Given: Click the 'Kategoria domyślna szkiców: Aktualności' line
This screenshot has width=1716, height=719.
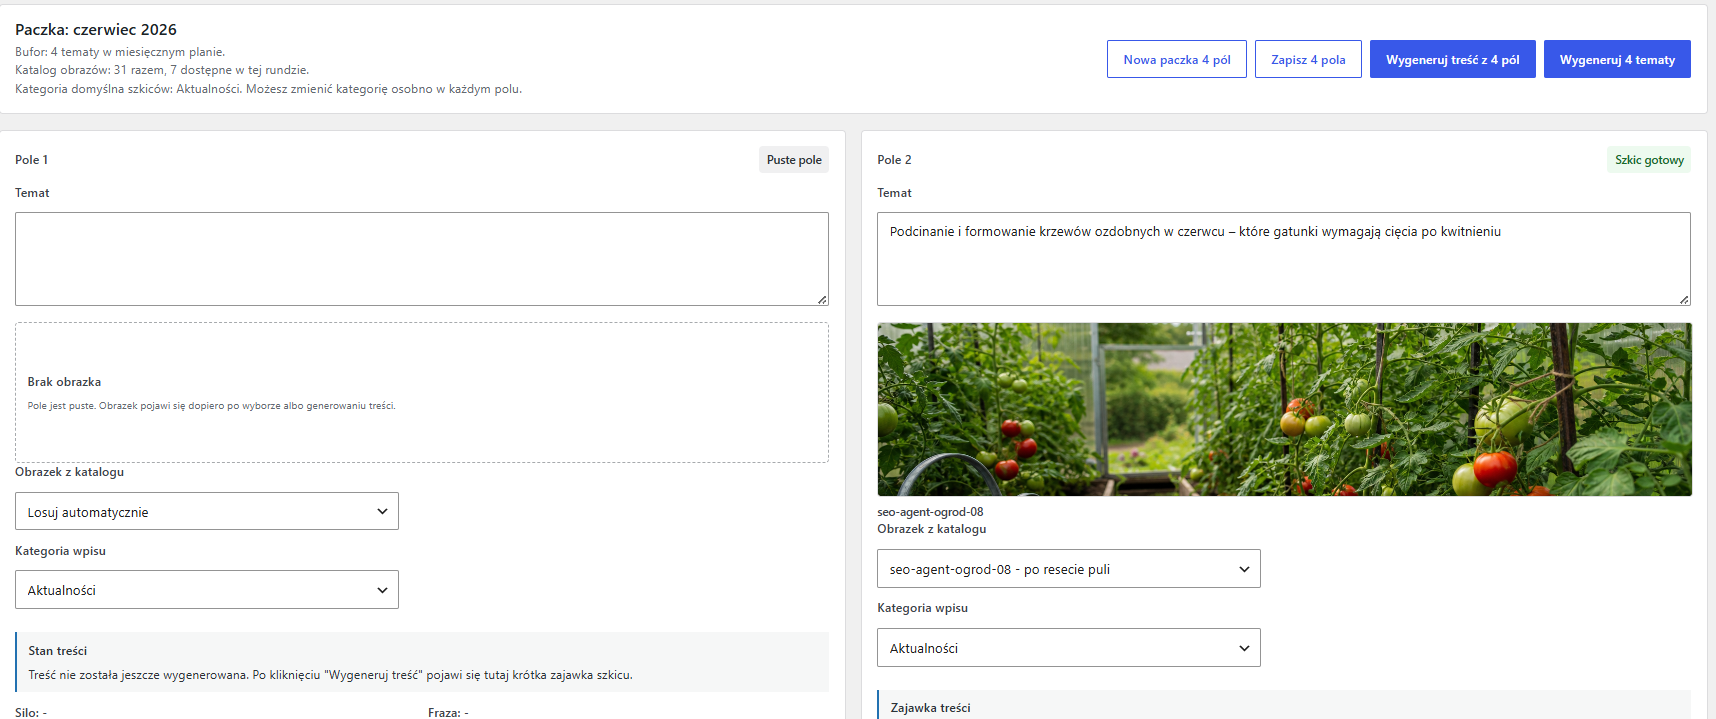Looking at the screenshot, I should coord(268,89).
